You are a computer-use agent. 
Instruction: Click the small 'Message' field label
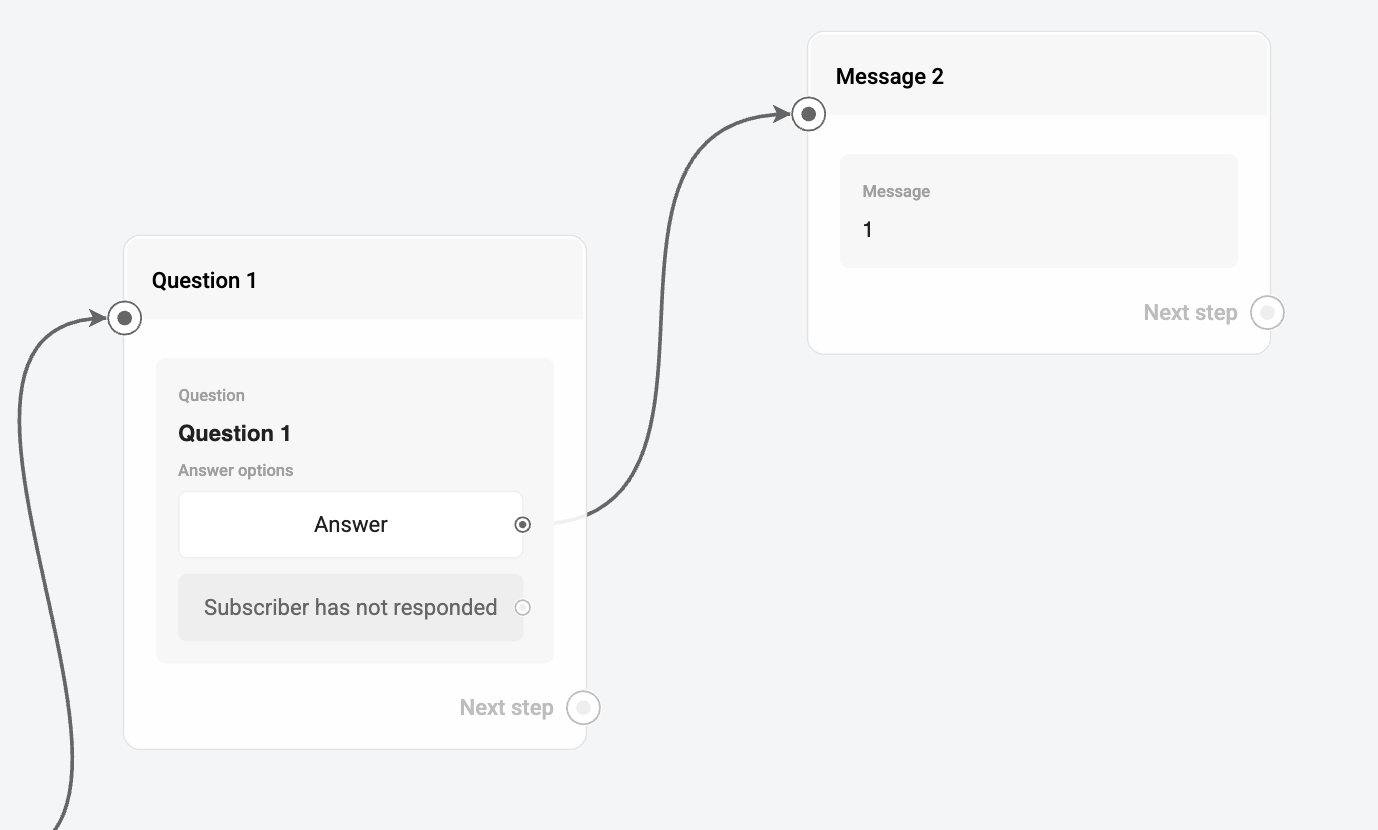[x=896, y=192]
